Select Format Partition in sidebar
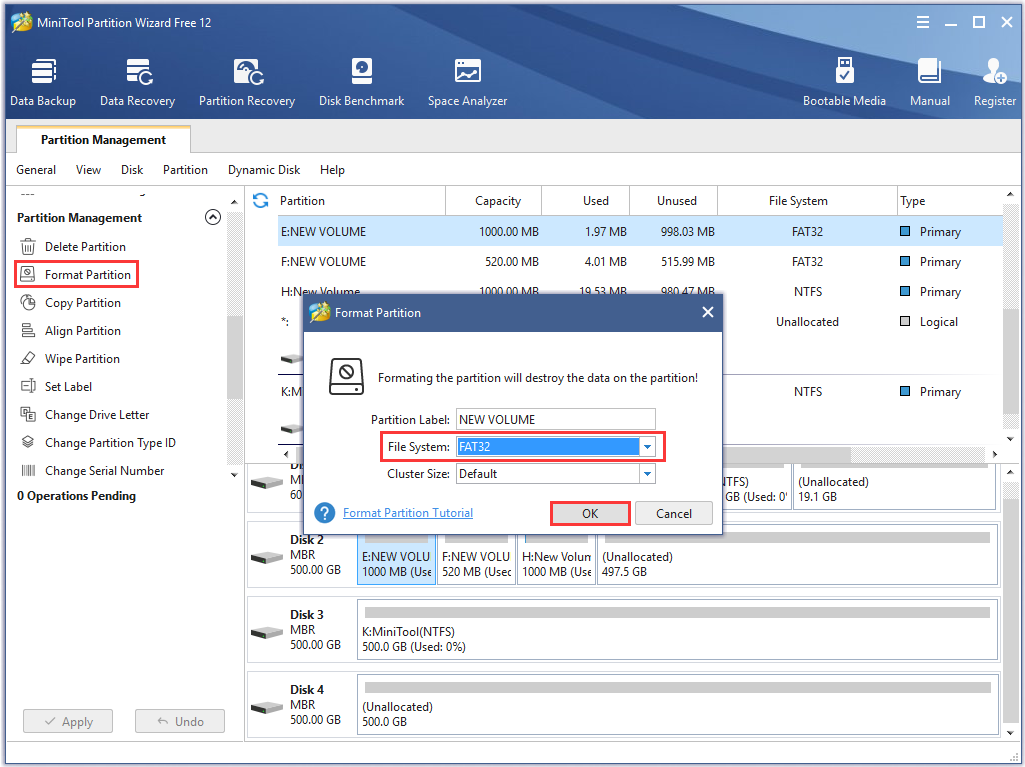The image size is (1025, 767). (x=76, y=275)
